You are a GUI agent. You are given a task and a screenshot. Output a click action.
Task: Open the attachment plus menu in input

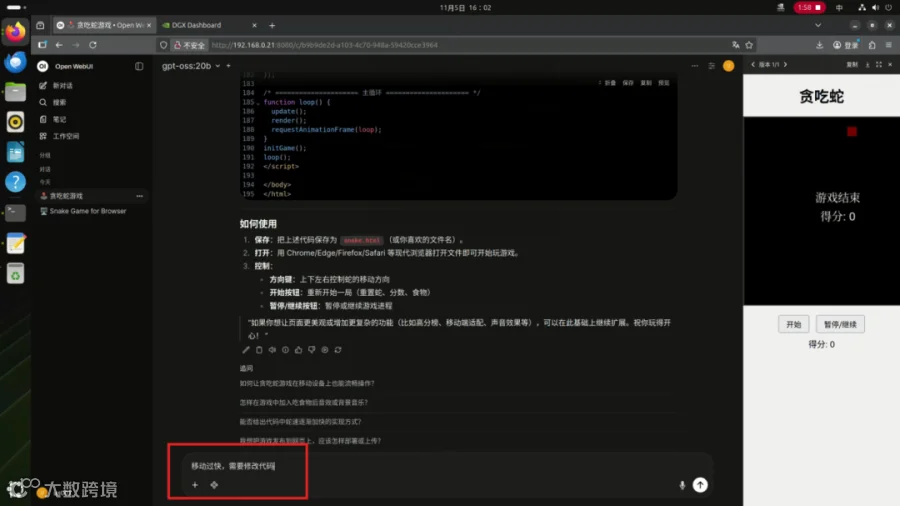[195, 485]
